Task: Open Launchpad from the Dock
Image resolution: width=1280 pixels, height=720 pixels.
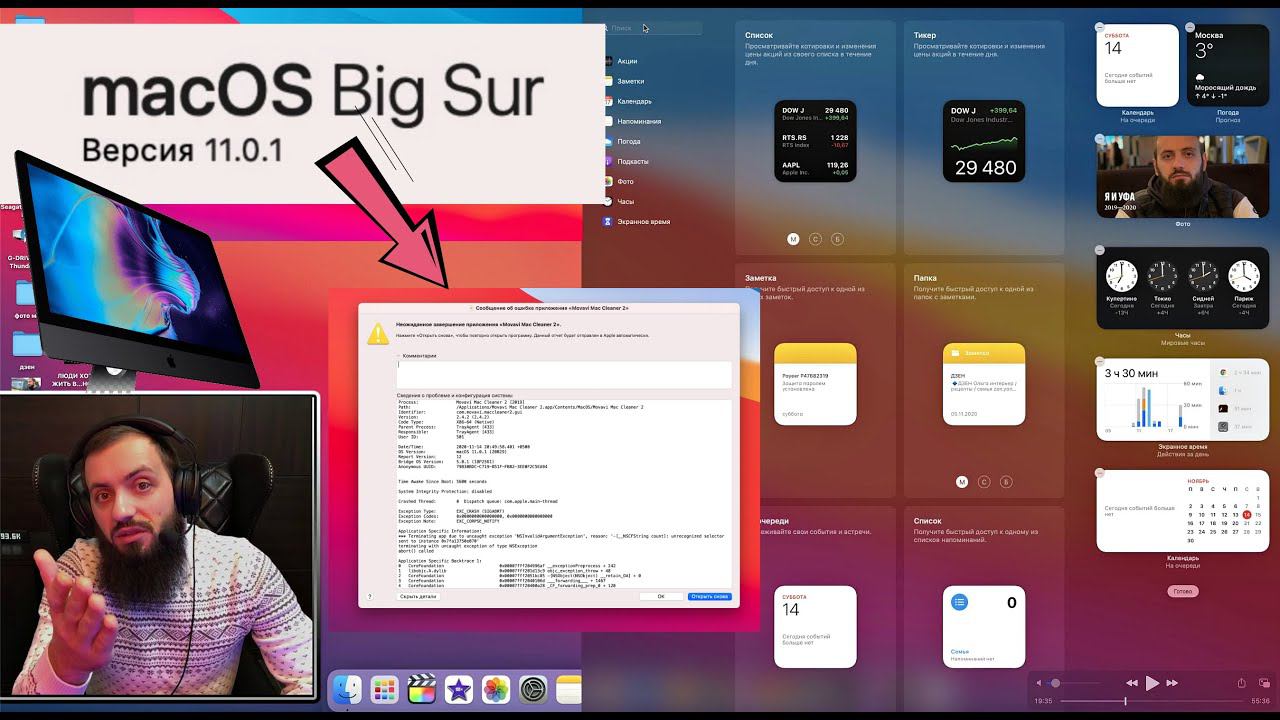Action: click(x=384, y=689)
